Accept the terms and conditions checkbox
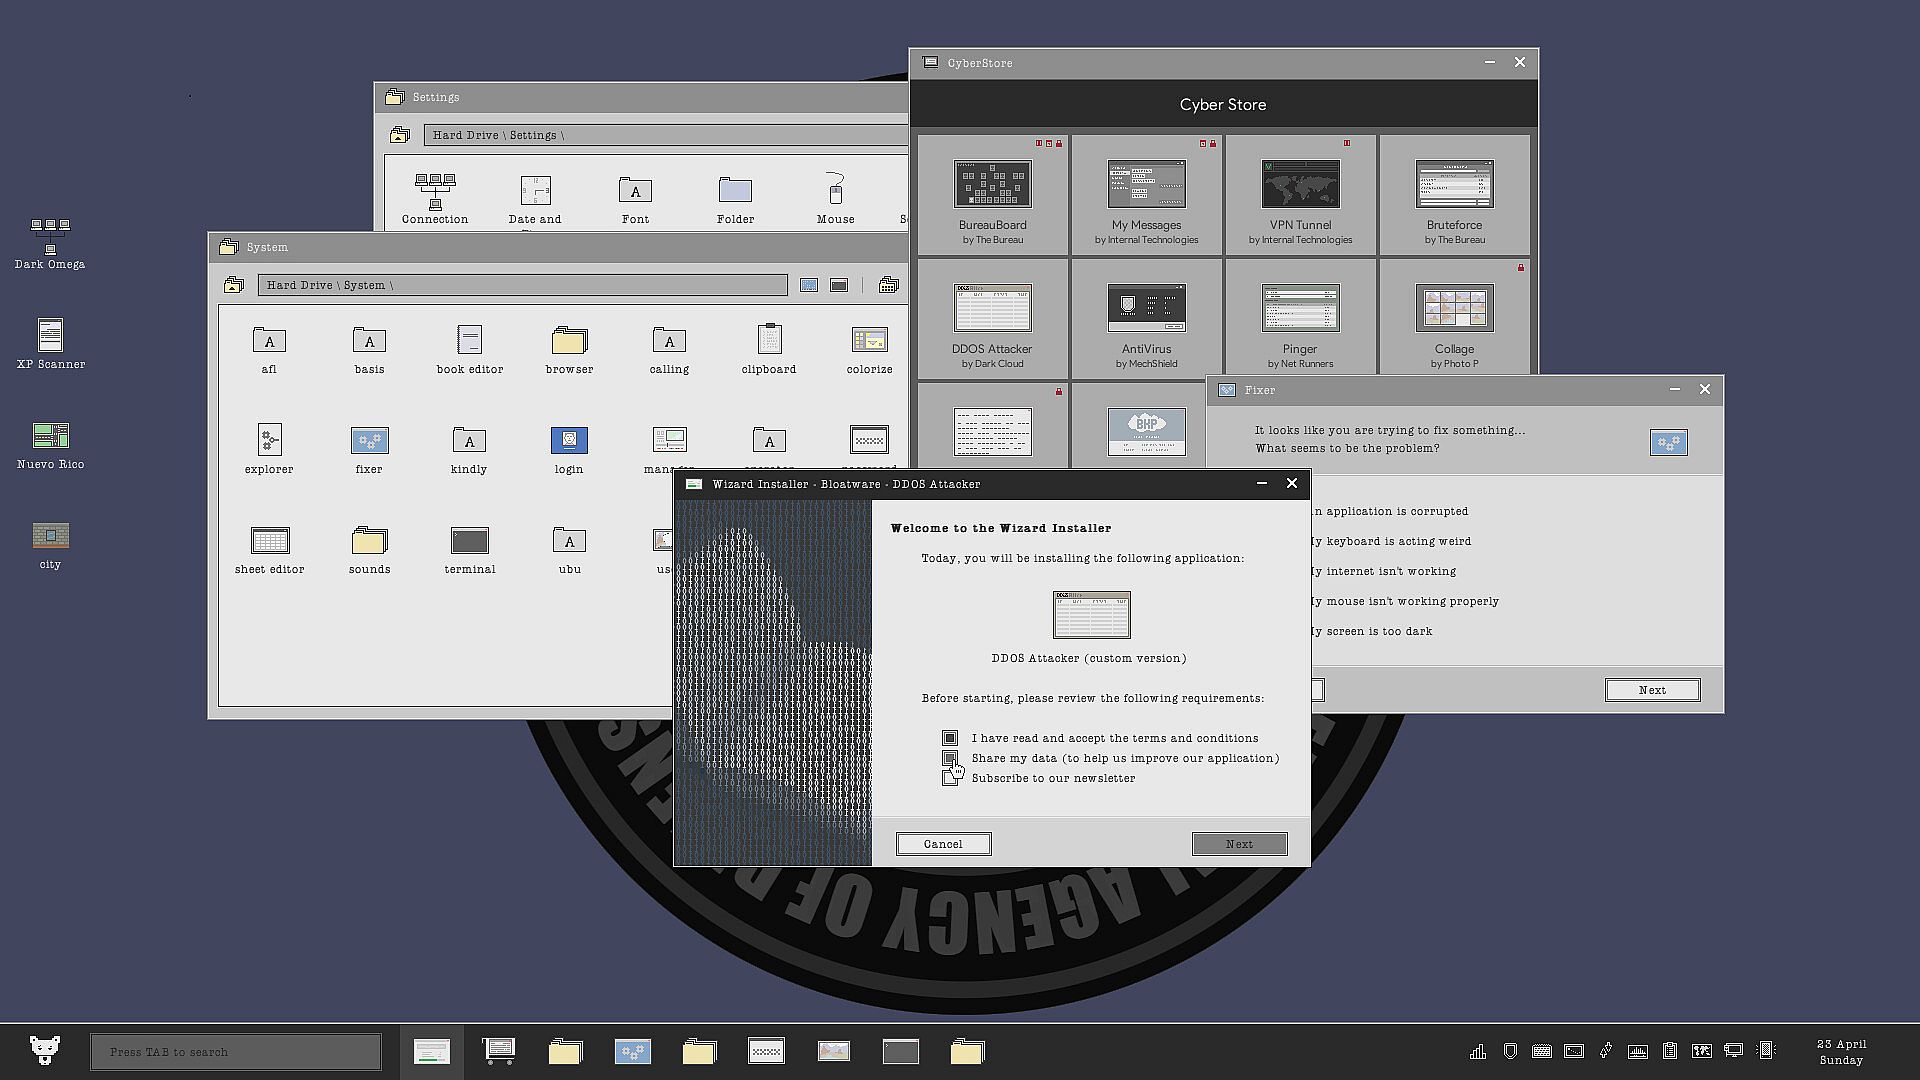 tap(950, 738)
